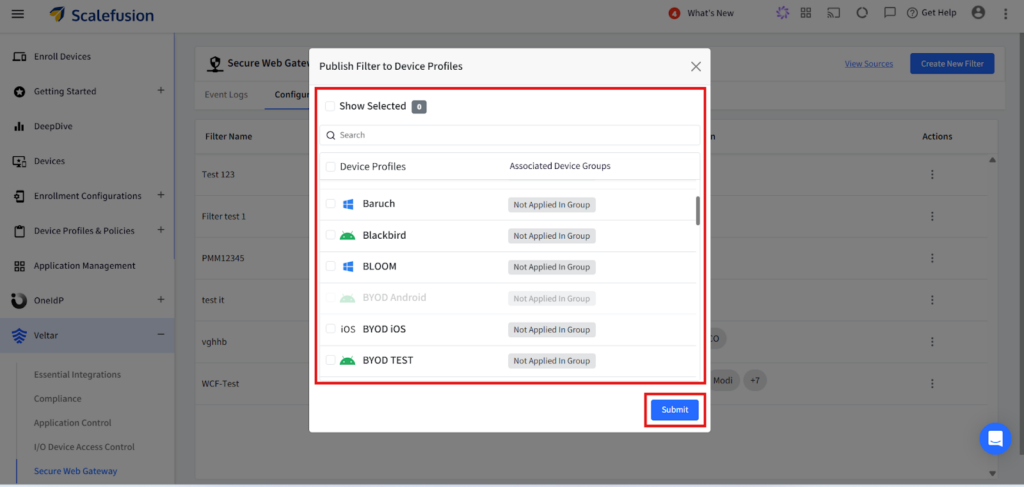Click the Scalefusion logo
1024x487 pixels.
point(102,14)
